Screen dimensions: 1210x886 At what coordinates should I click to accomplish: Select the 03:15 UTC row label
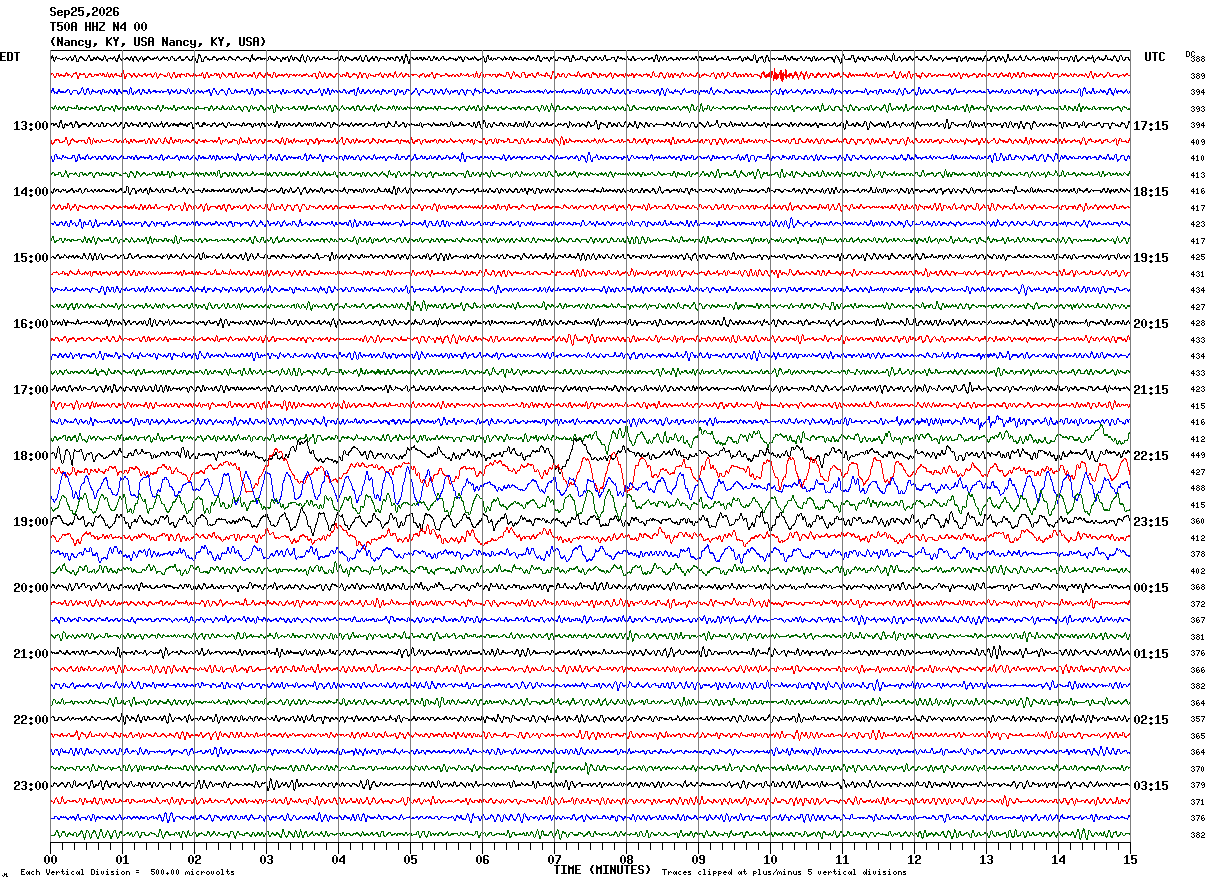coord(1150,786)
